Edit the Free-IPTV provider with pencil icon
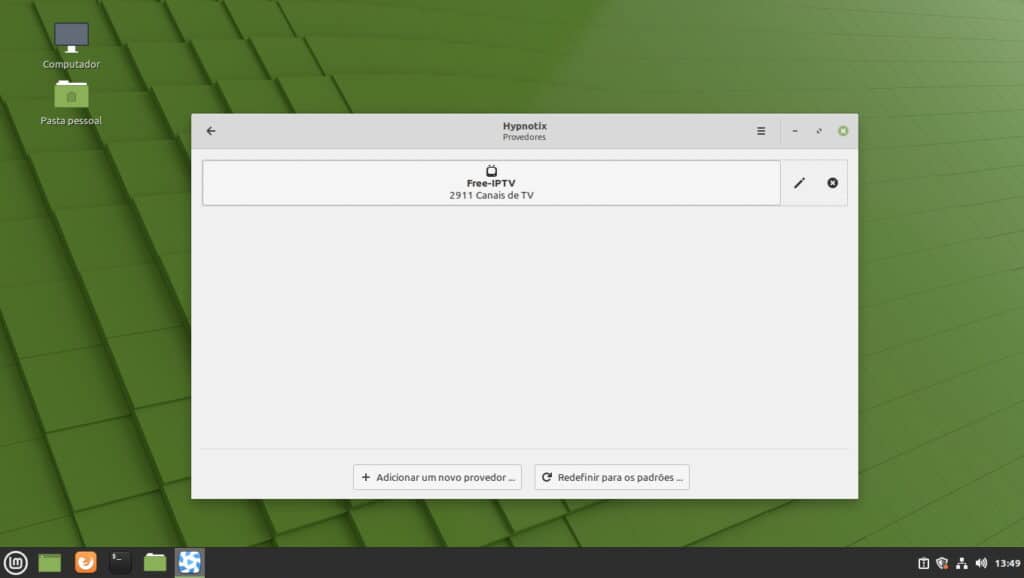 coord(799,183)
